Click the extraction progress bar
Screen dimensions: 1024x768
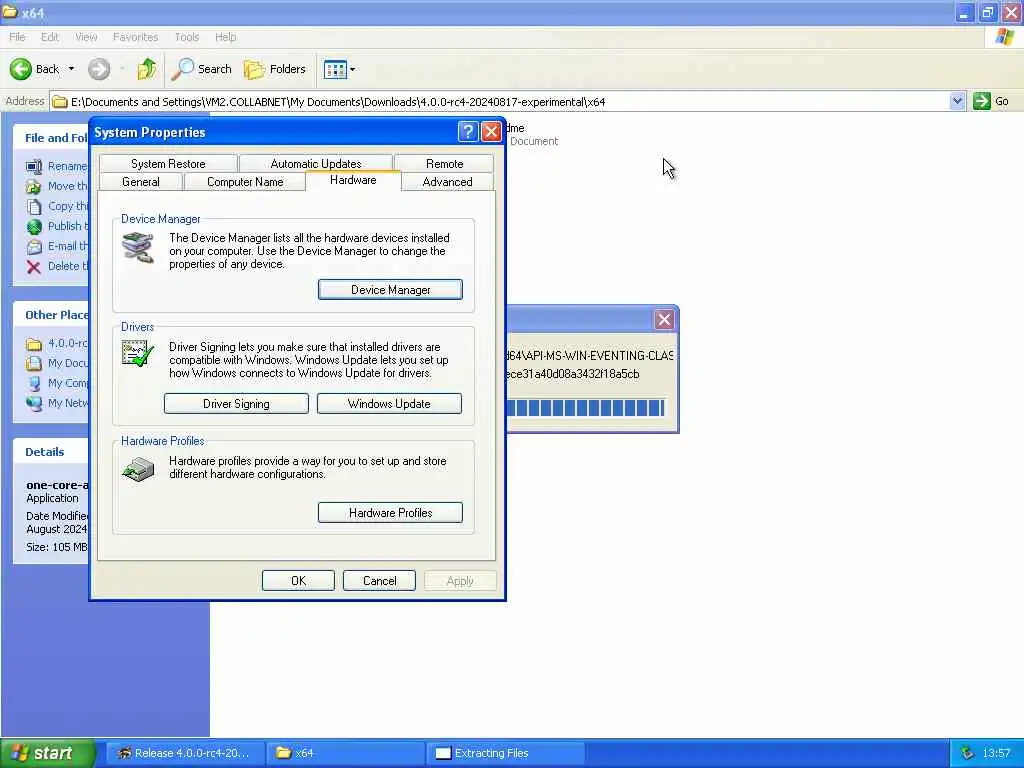[x=586, y=408]
